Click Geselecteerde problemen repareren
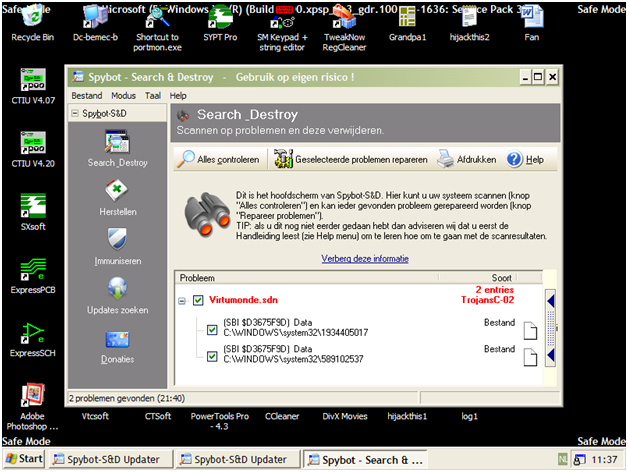 (x=351, y=159)
